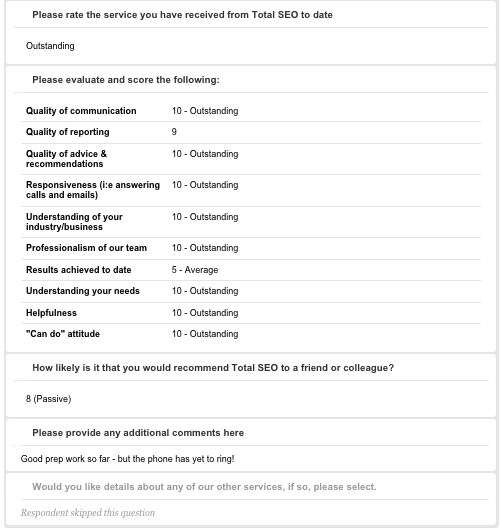Click the 'How likely is it that you would recommend' heading
Screen dimensions: 501x531
pos(213,368)
